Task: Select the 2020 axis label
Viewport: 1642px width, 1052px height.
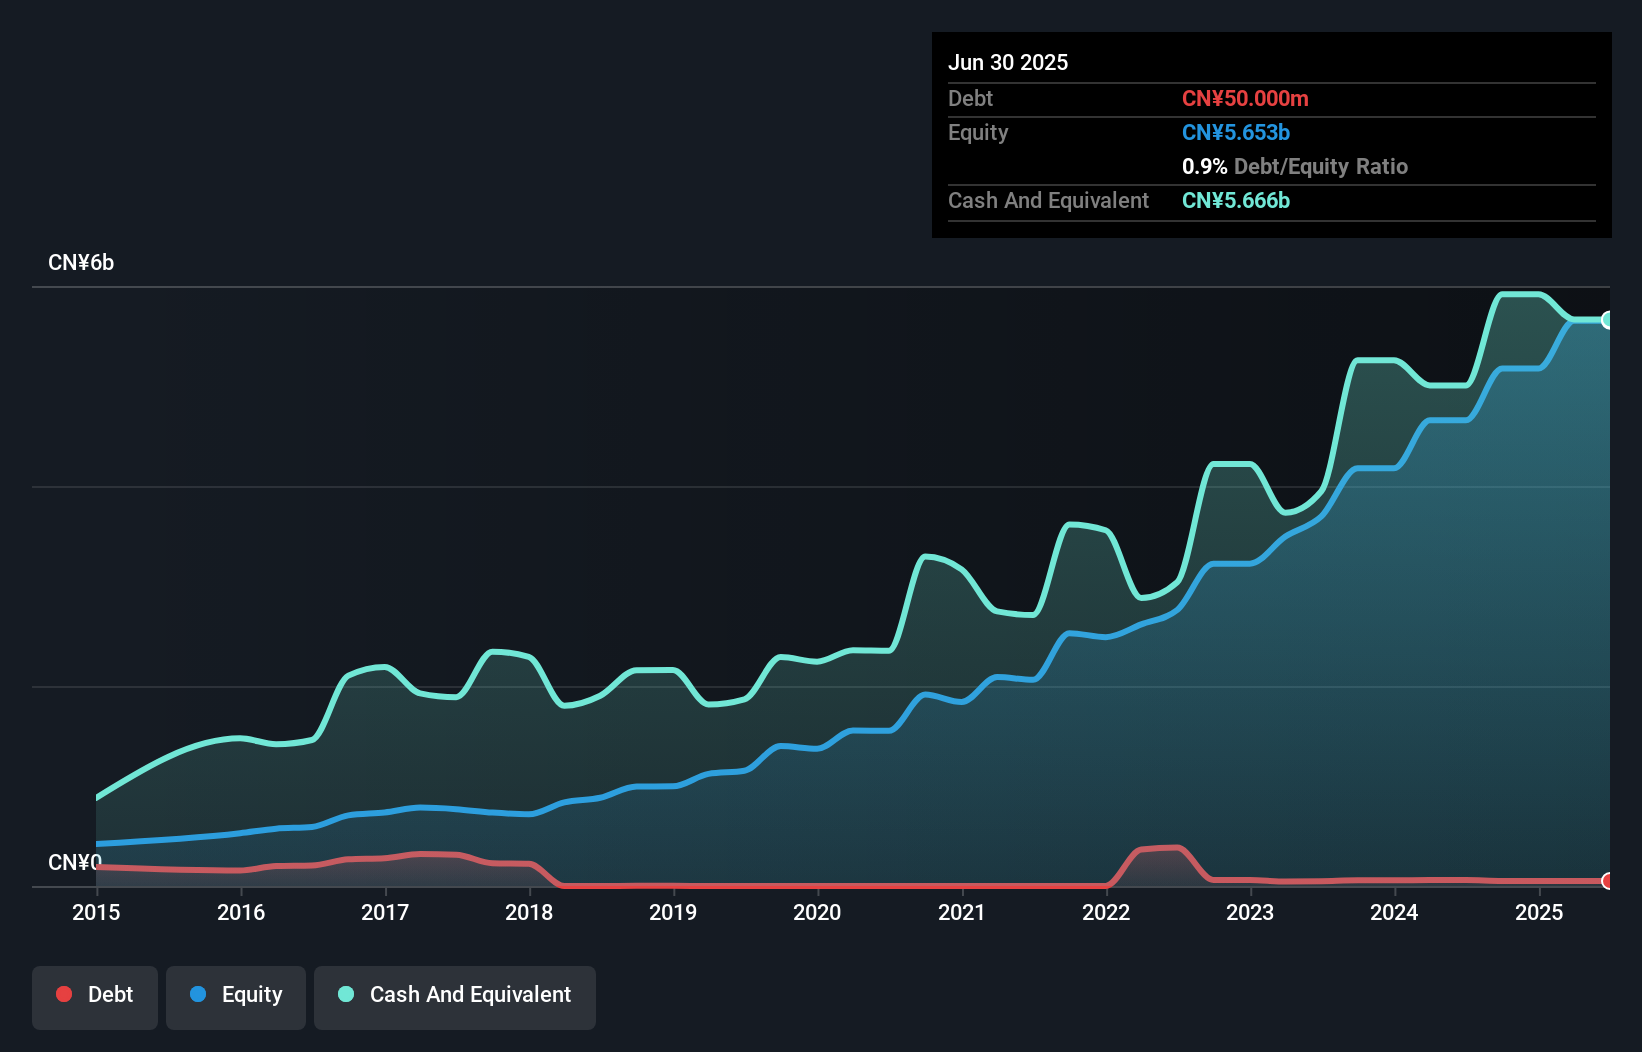Action: (817, 912)
